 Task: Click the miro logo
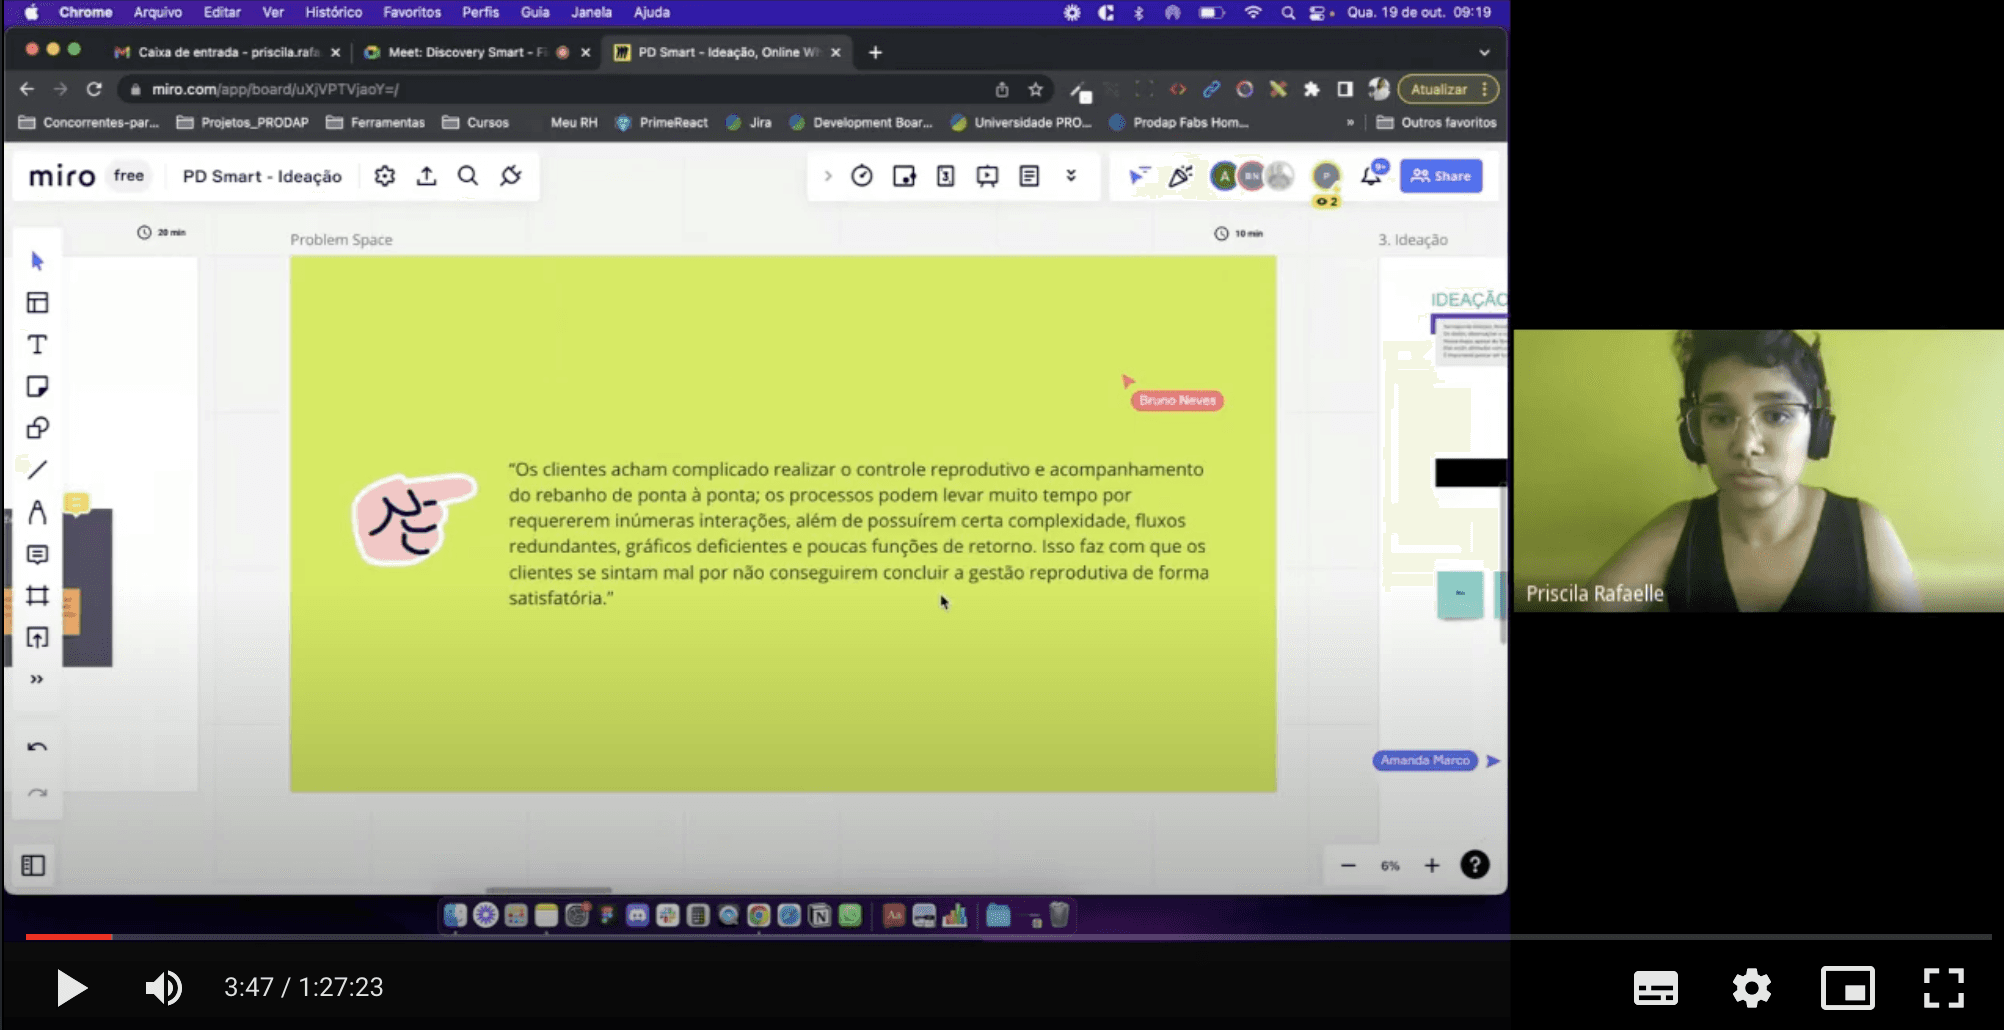coord(62,176)
